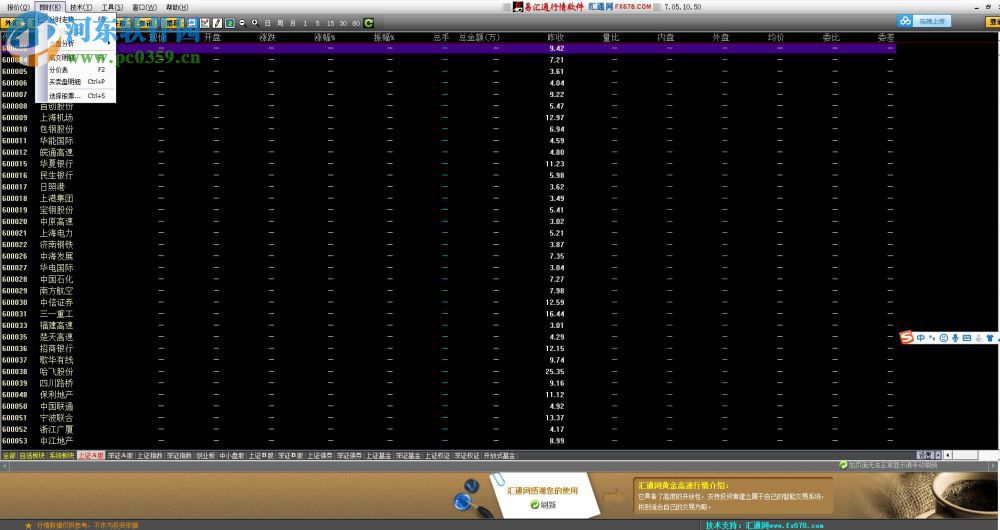Image resolution: width=1000 pixels, height=530 pixels.
Task: Click the green 刷新 refresh button in banner
Action: 543,504
